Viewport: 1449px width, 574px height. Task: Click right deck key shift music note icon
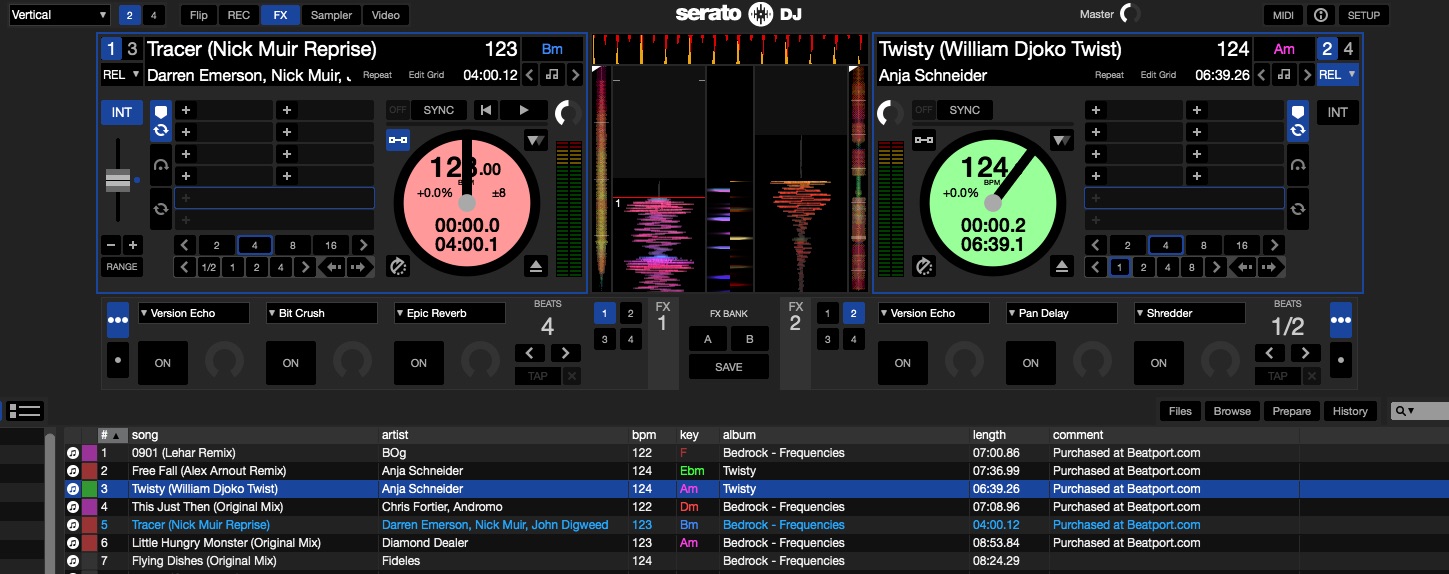coord(1284,75)
